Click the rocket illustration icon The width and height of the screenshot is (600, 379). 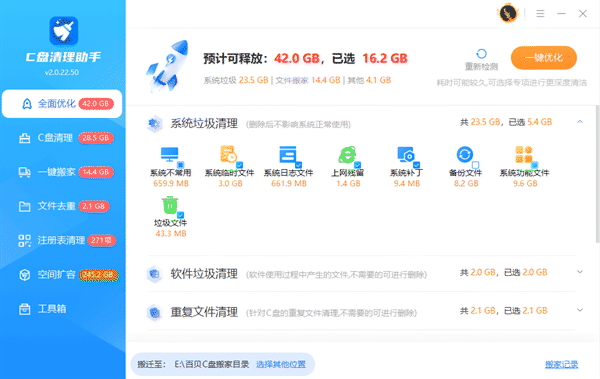(x=168, y=66)
